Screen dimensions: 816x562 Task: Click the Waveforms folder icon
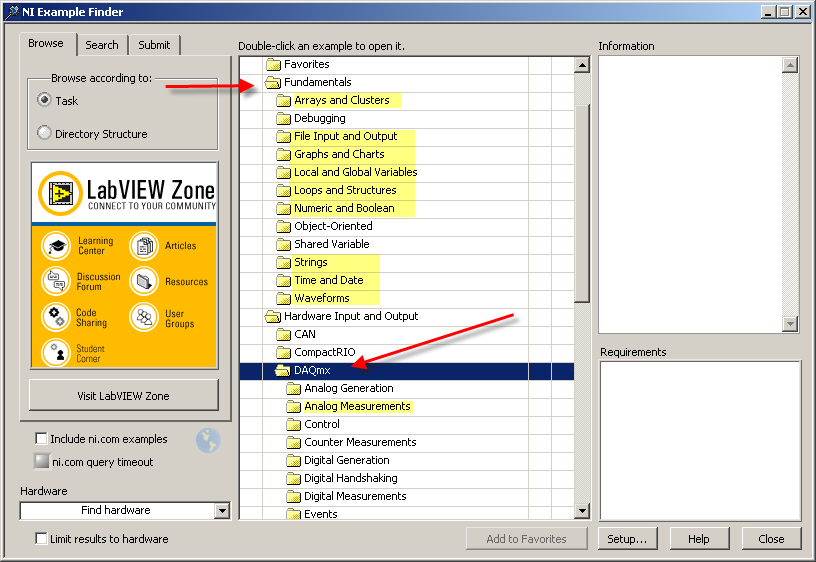point(284,298)
